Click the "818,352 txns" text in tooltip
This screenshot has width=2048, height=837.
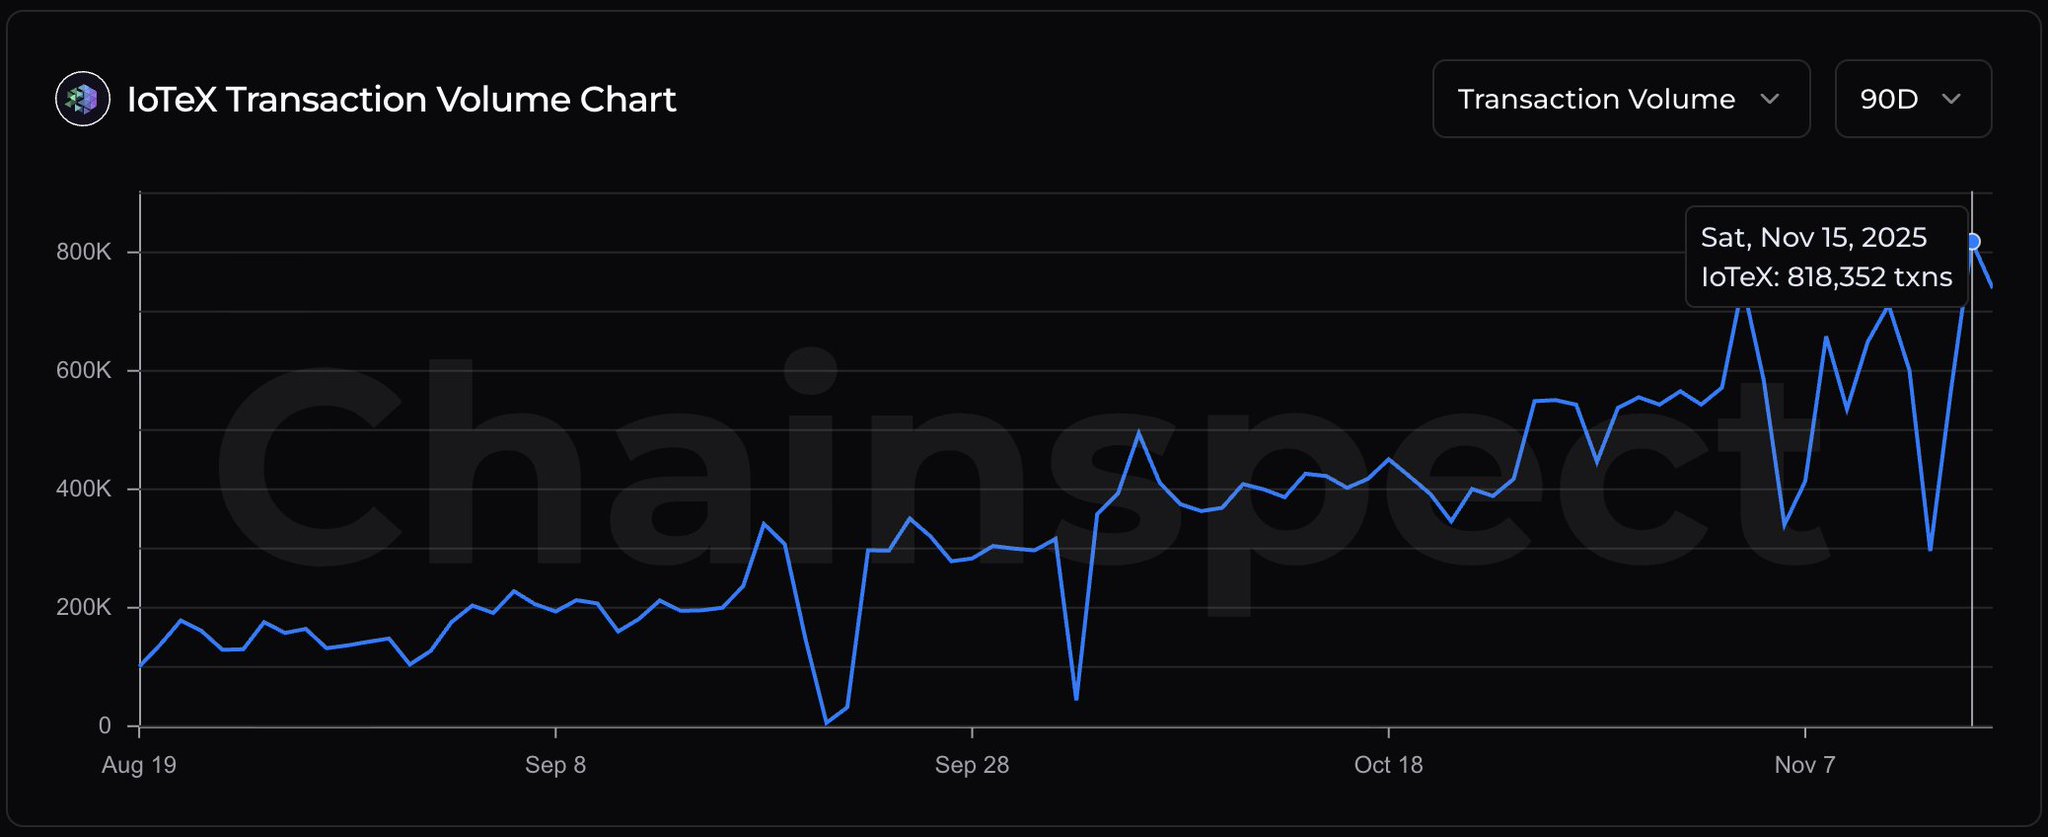[x=1869, y=277]
